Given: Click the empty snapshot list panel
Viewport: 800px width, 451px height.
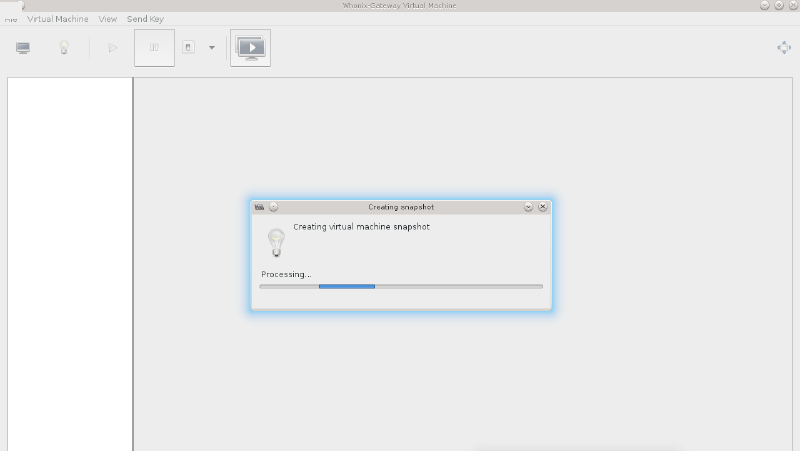Looking at the screenshot, I should [70, 260].
